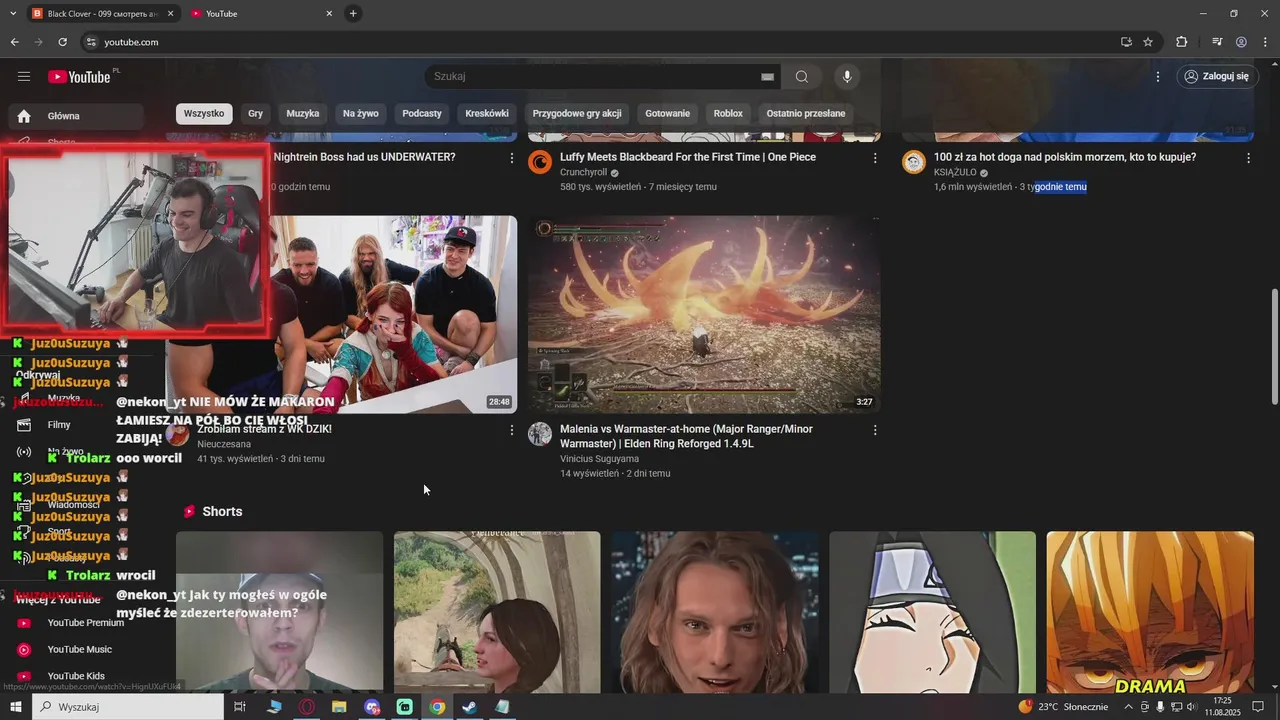Open 100 zł za hot doga video title
The height and width of the screenshot is (720, 1280).
[1065, 157]
